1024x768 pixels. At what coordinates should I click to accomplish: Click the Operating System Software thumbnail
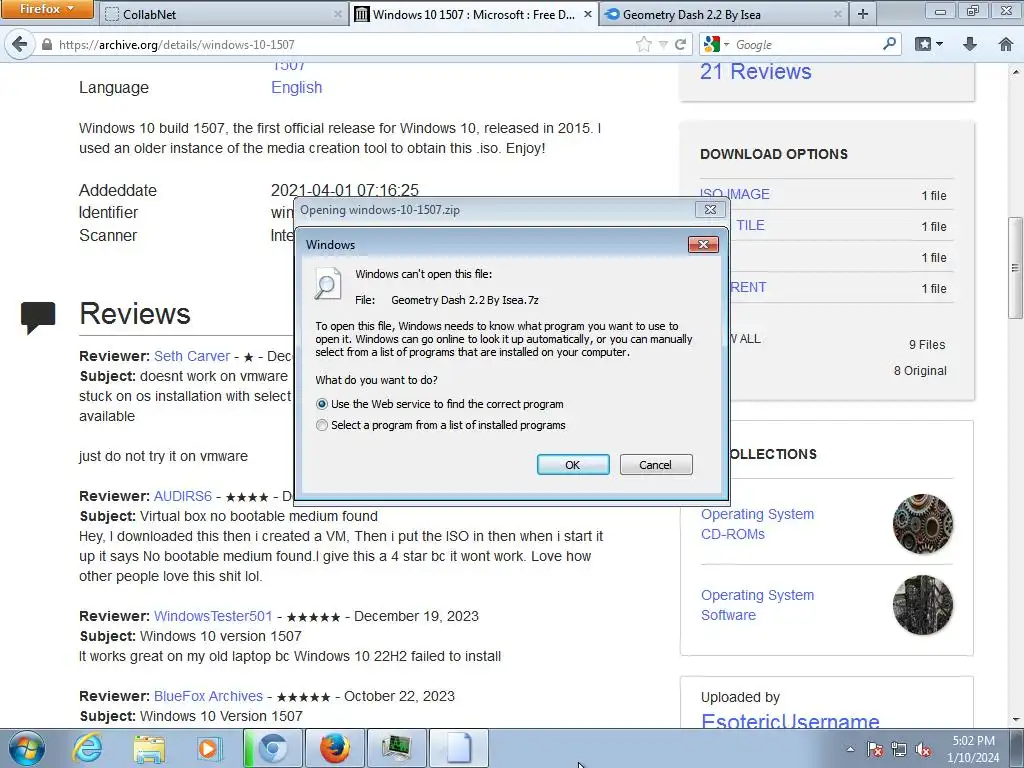click(x=923, y=605)
